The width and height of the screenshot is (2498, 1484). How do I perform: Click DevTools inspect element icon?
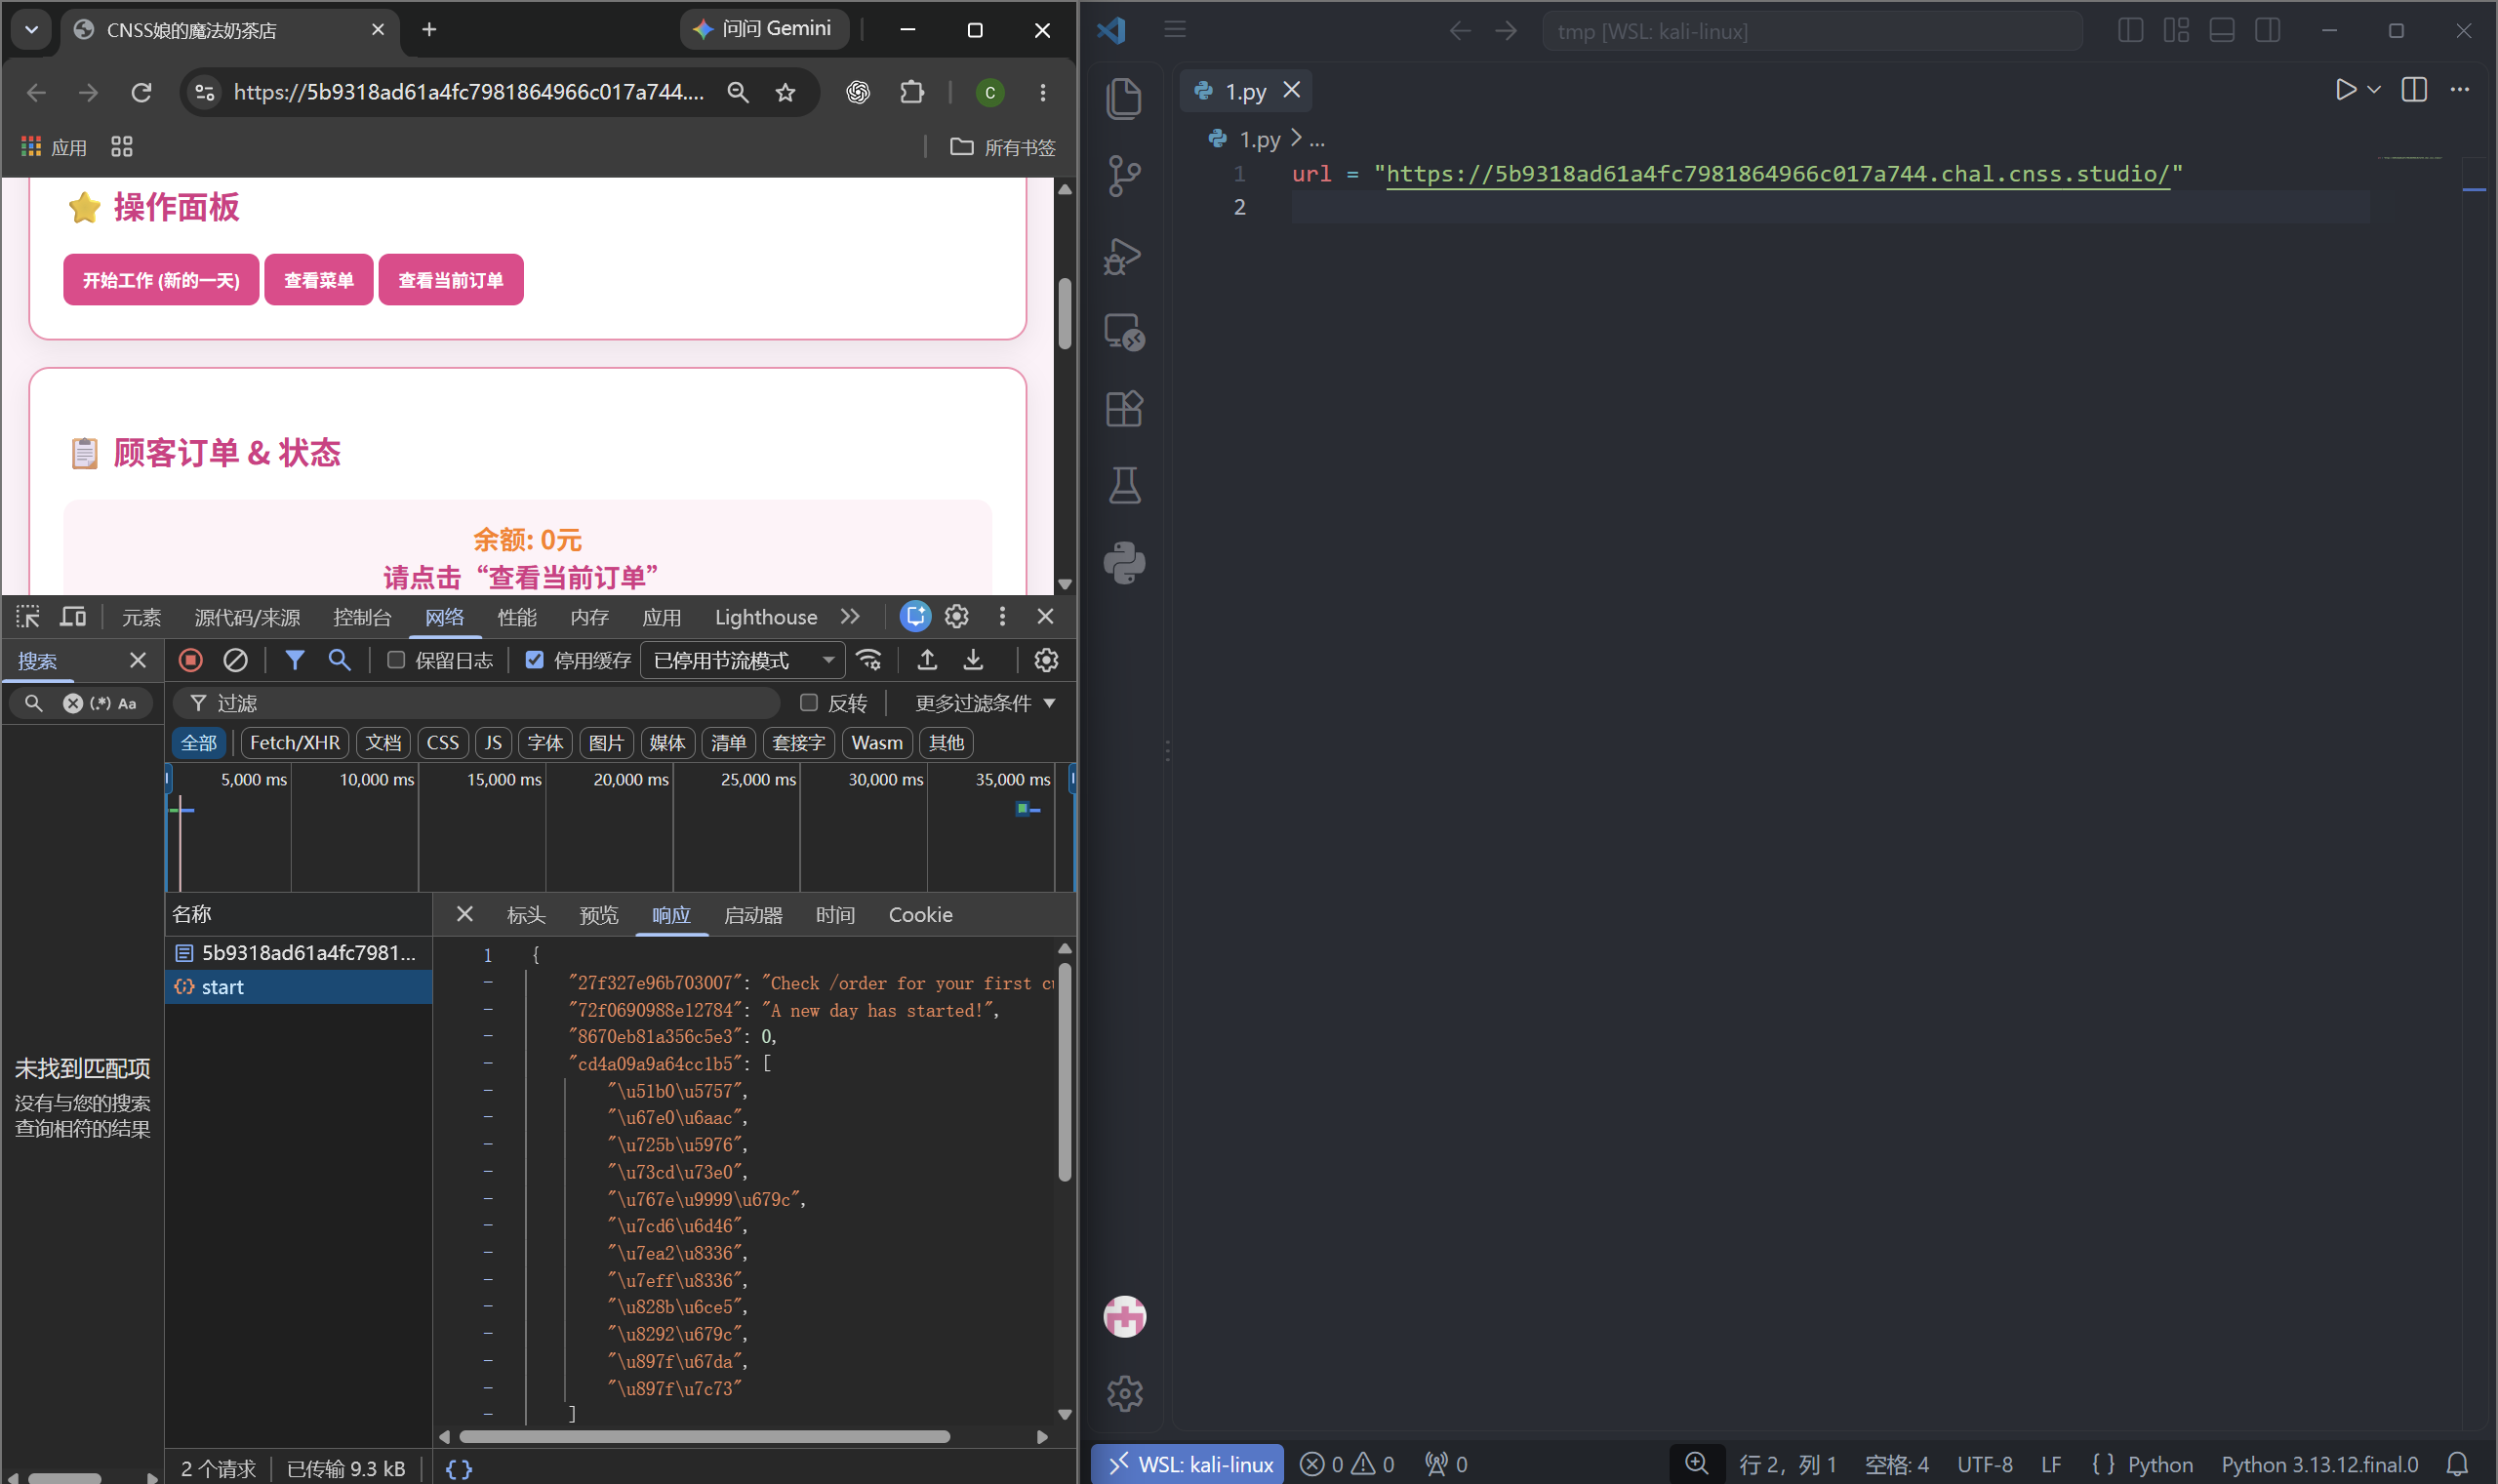click(28, 617)
